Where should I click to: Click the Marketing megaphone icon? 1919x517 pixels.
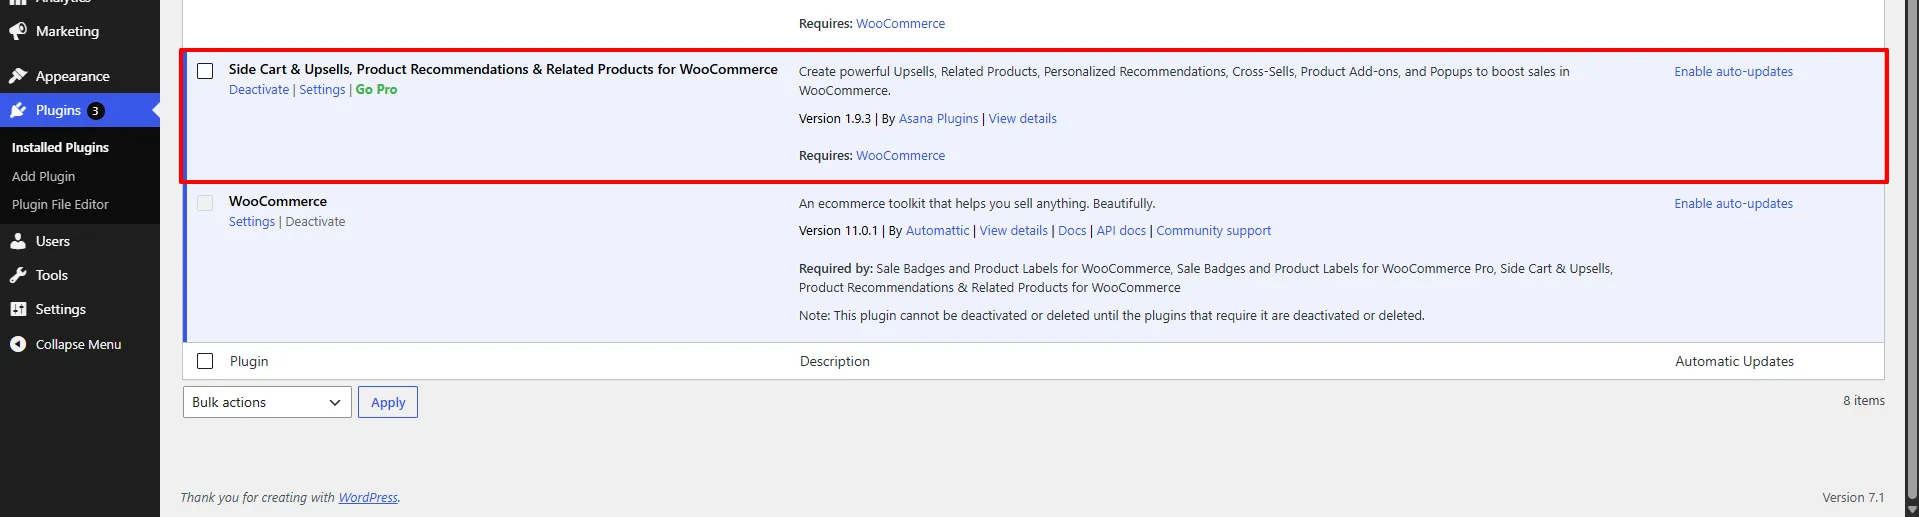[x=18, y=32]
